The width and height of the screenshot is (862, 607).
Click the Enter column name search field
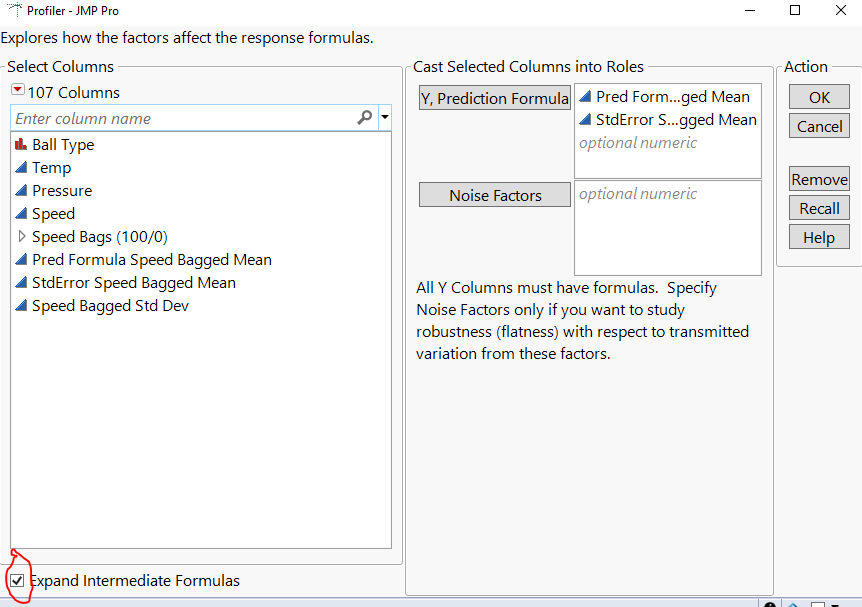click(x=180, y=118)
